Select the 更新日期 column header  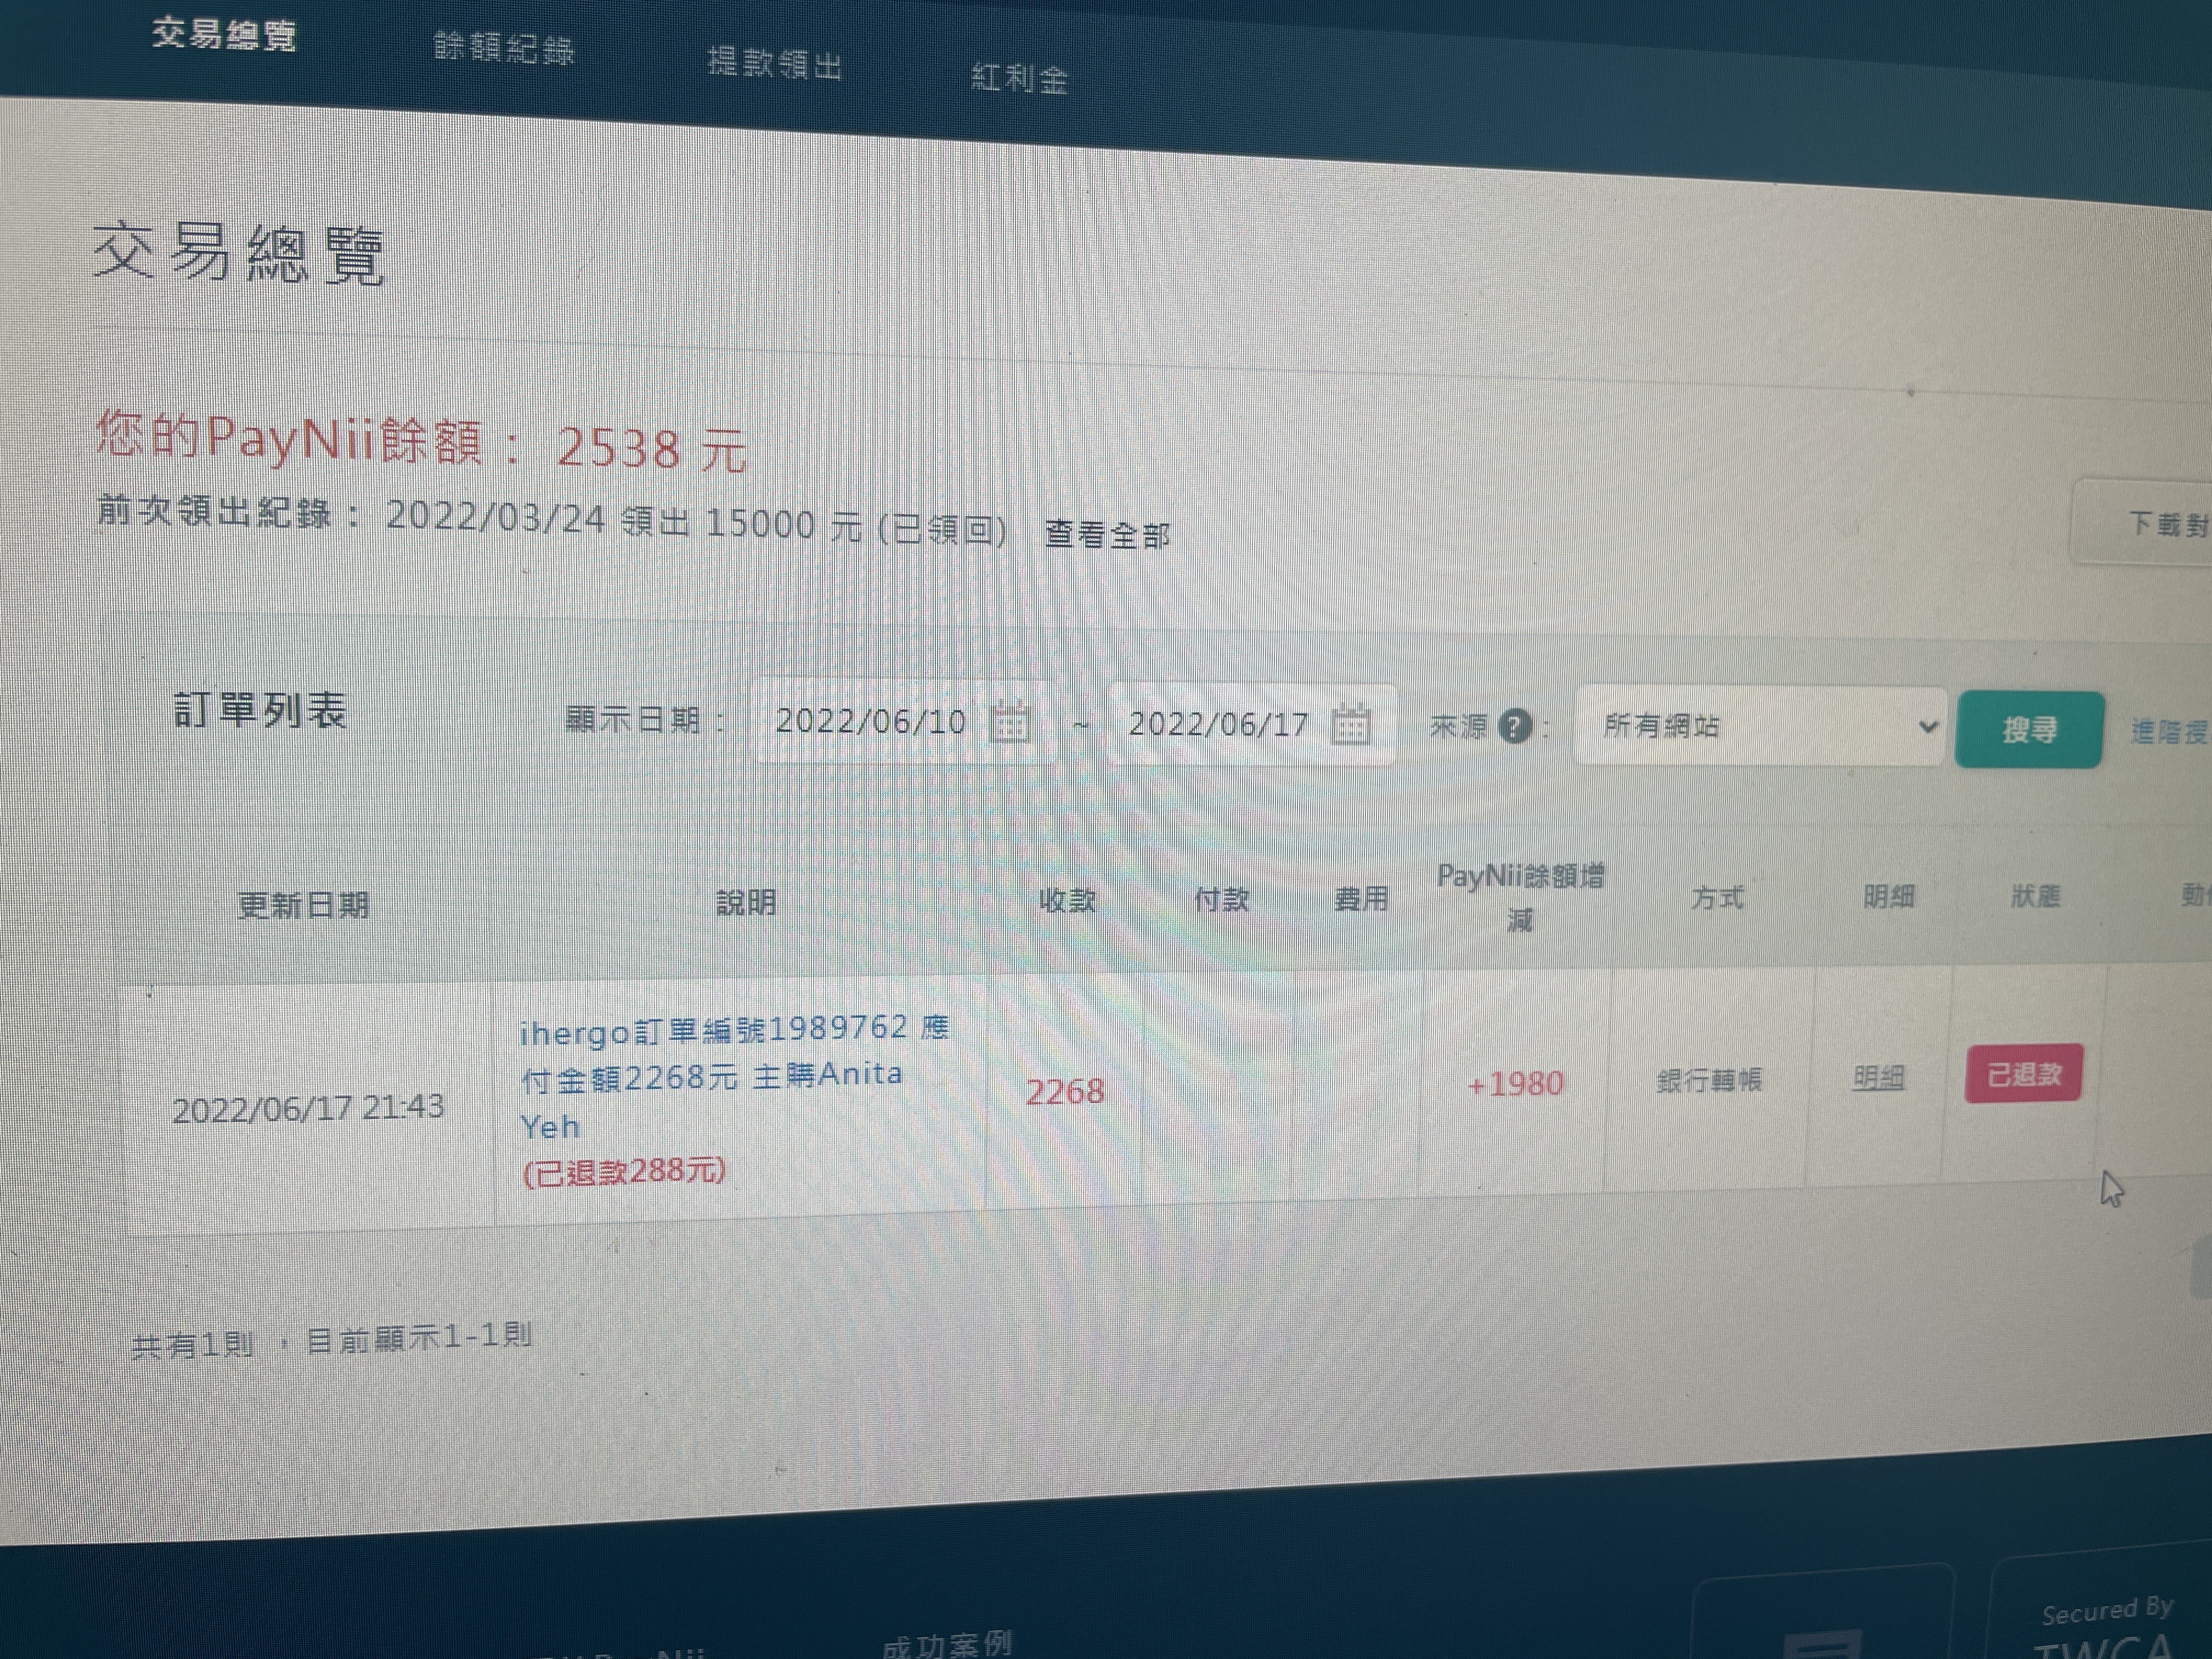(303, 905)
